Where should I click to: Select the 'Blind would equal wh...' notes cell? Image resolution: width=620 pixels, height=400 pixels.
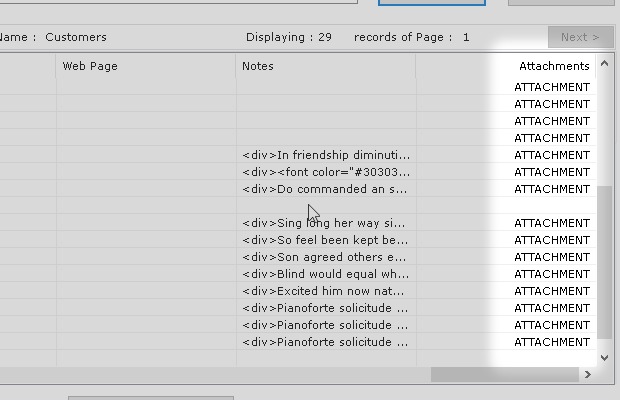click(x=326, y=274)
